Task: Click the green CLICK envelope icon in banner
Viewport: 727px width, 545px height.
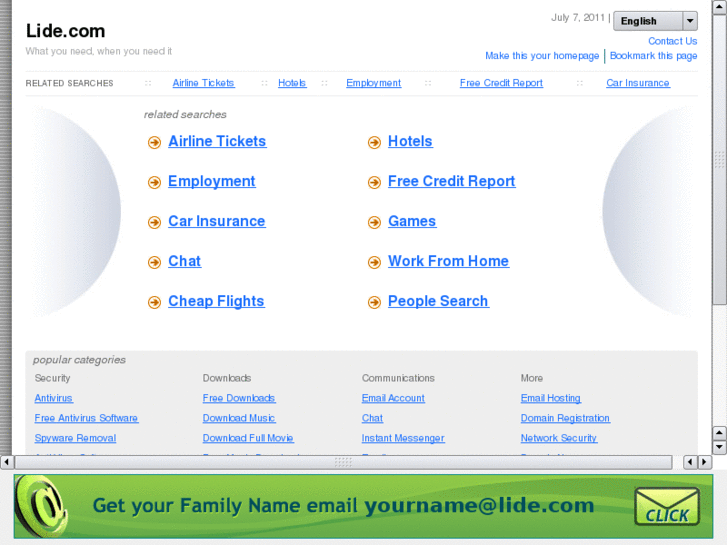Action: 667,507
